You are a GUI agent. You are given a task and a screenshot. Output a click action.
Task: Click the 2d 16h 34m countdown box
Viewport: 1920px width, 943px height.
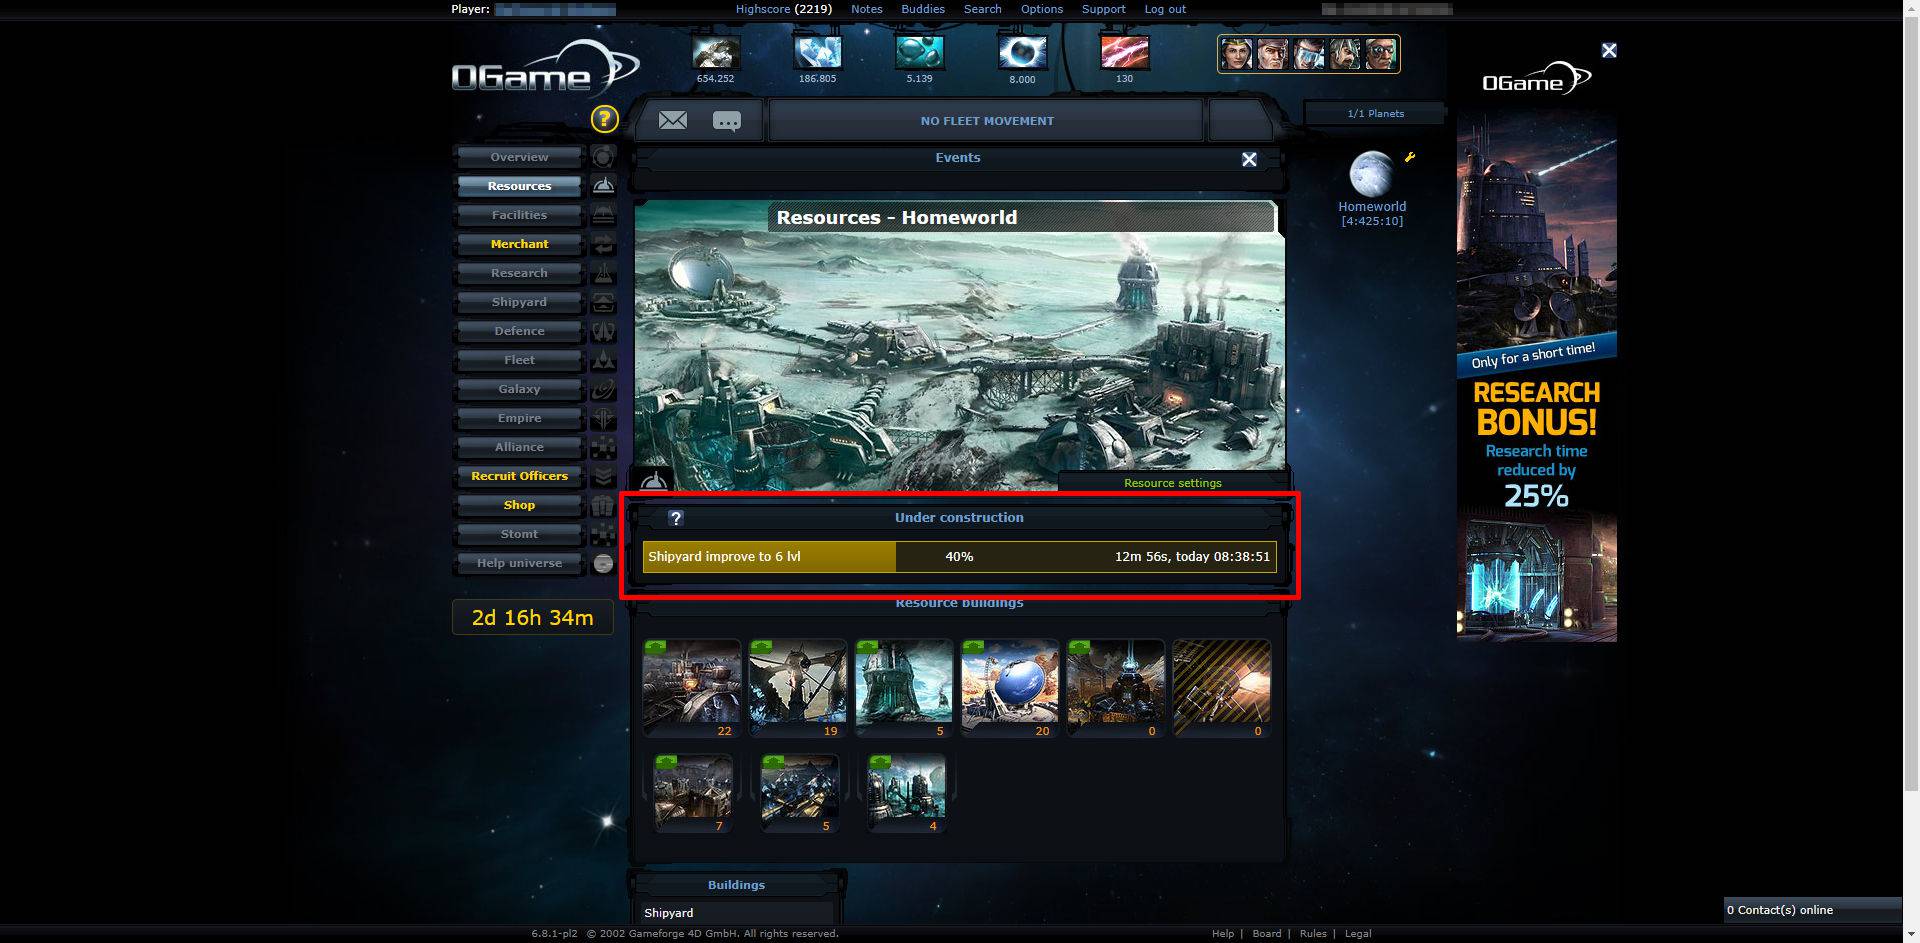click(x=532, y=618)
